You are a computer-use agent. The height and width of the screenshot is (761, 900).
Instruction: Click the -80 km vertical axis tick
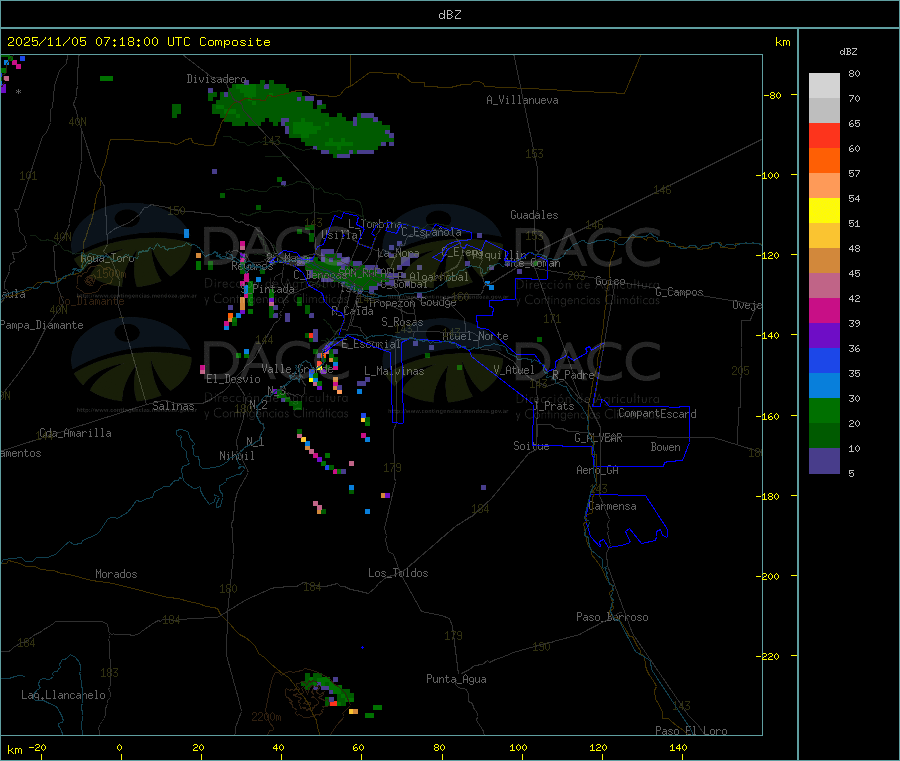pos(773,95)
